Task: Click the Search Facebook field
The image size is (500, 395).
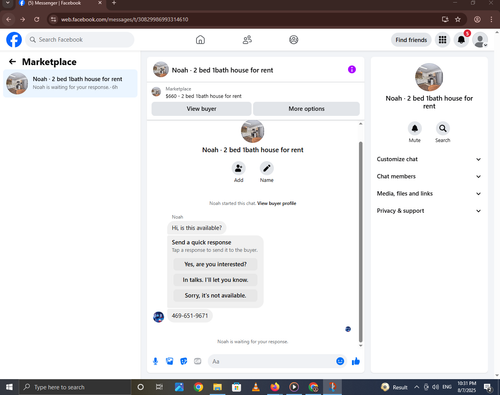Action: pos(80,40)
